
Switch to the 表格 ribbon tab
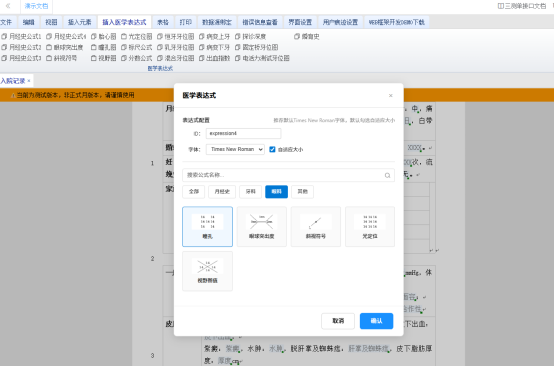tap(163, 22)
